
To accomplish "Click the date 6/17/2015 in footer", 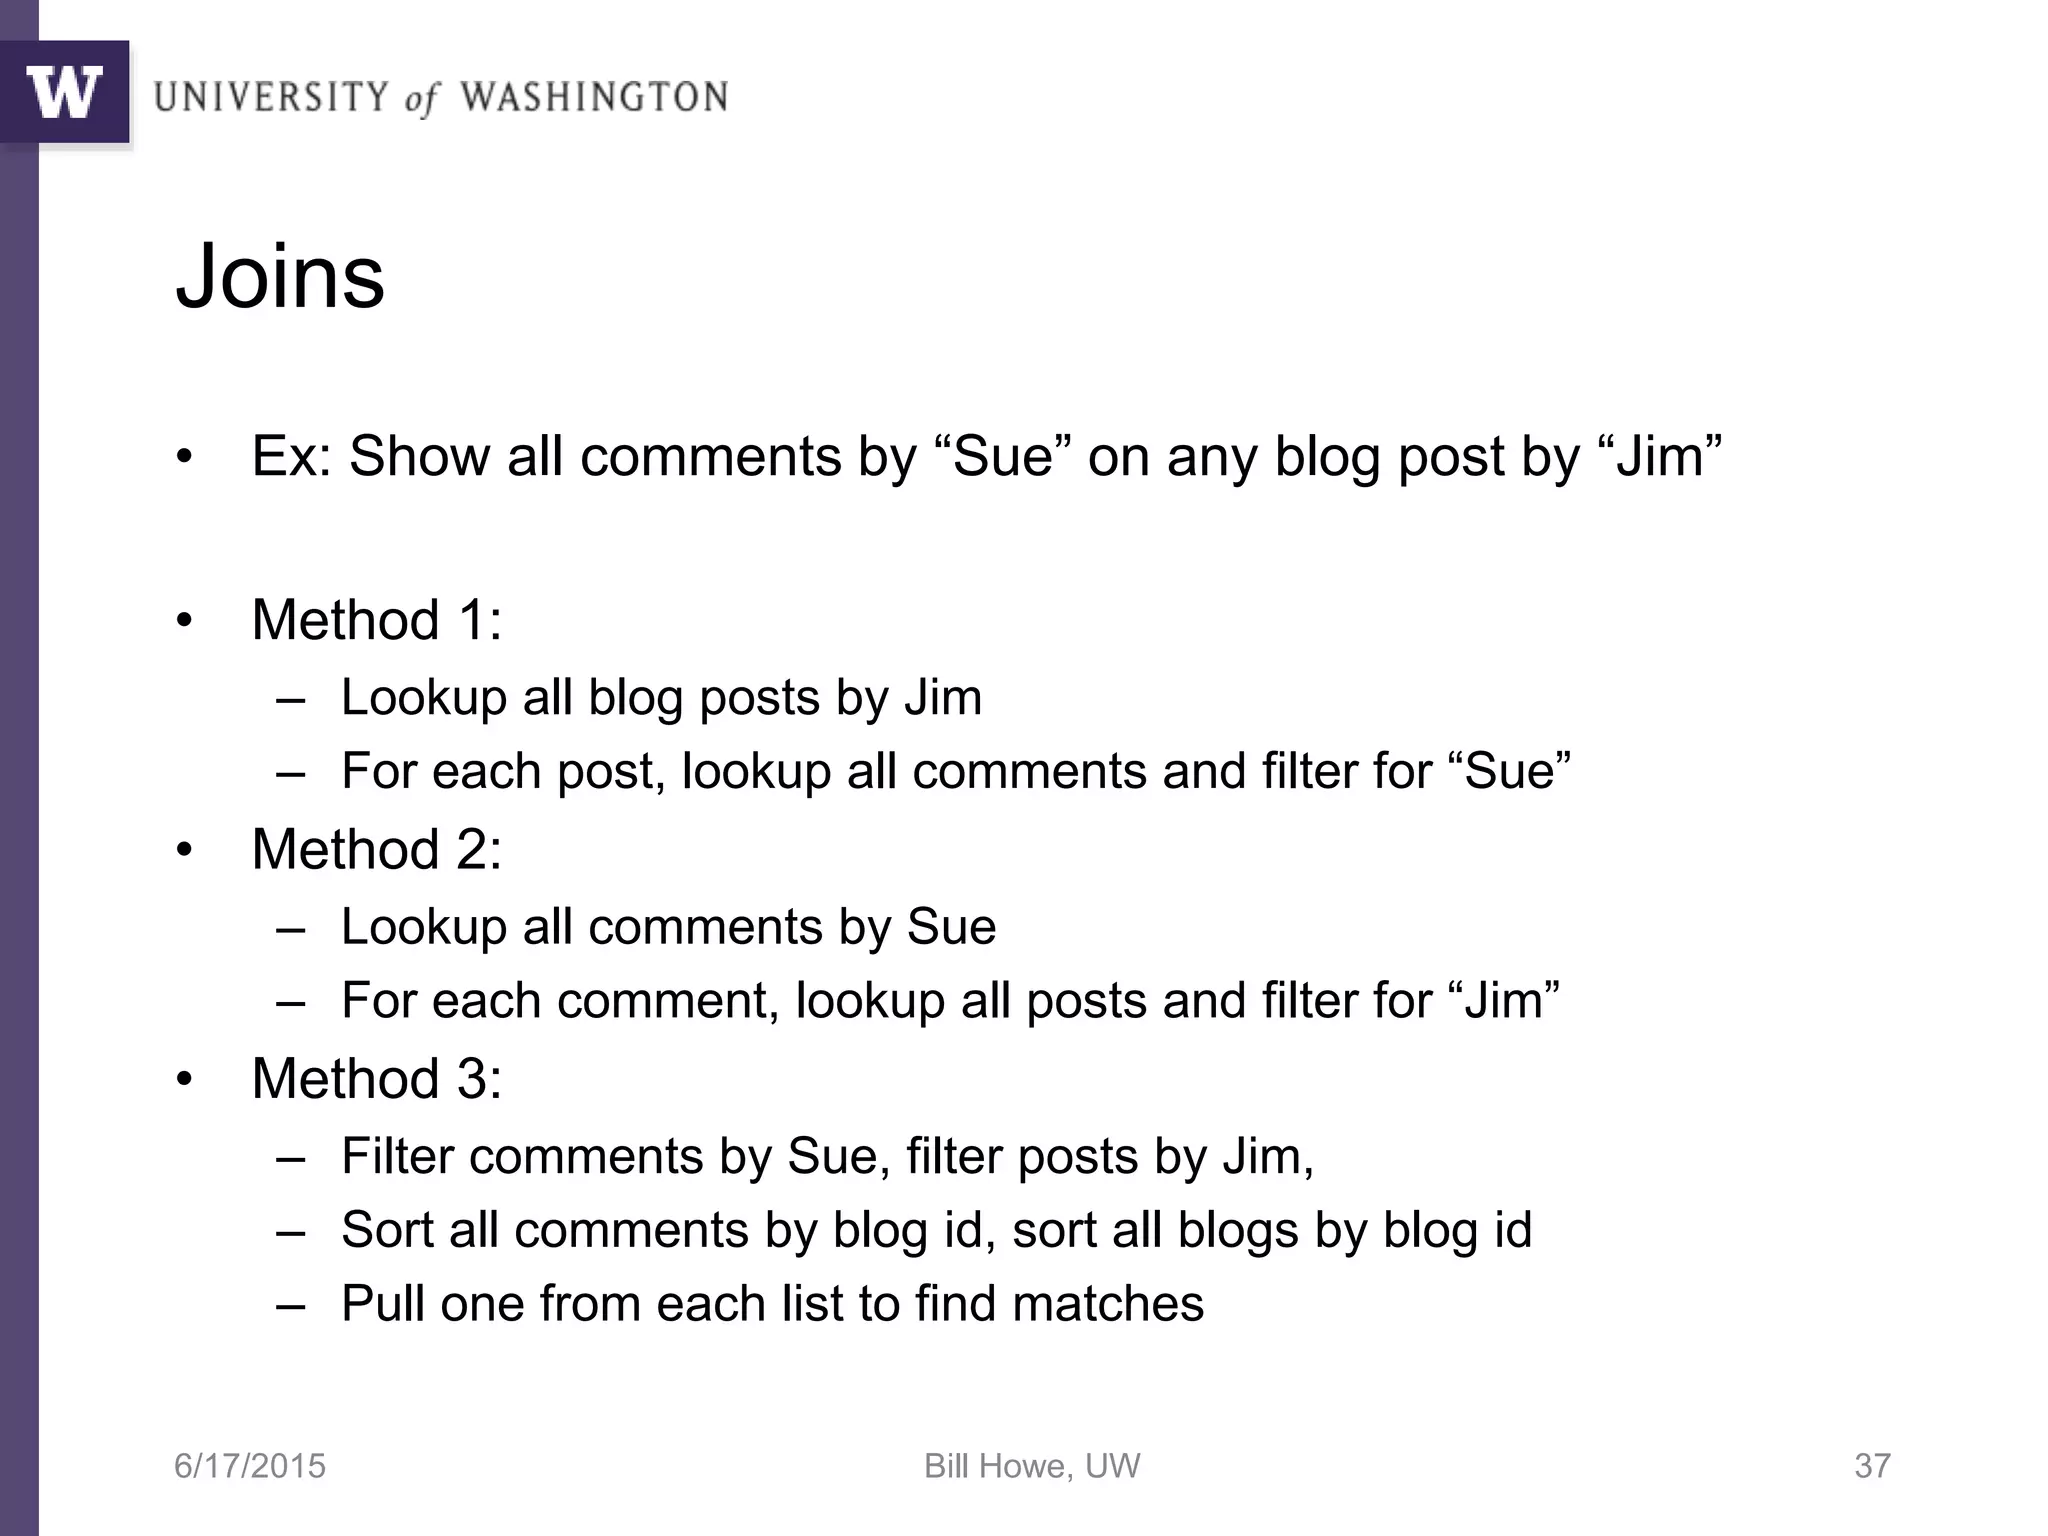I will pos(250,1466).
